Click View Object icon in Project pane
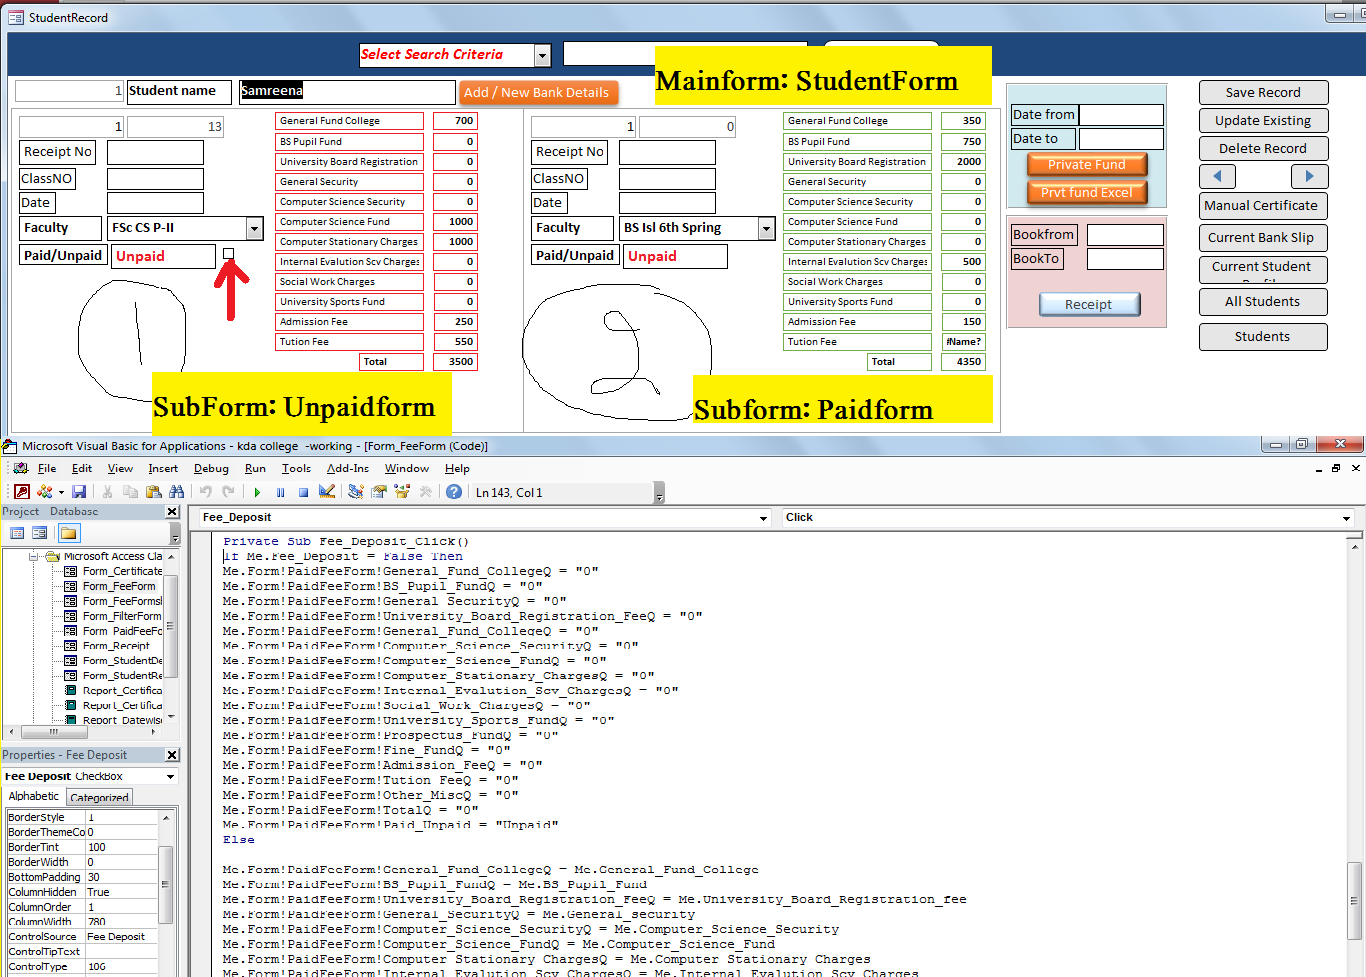 (40, 533)
